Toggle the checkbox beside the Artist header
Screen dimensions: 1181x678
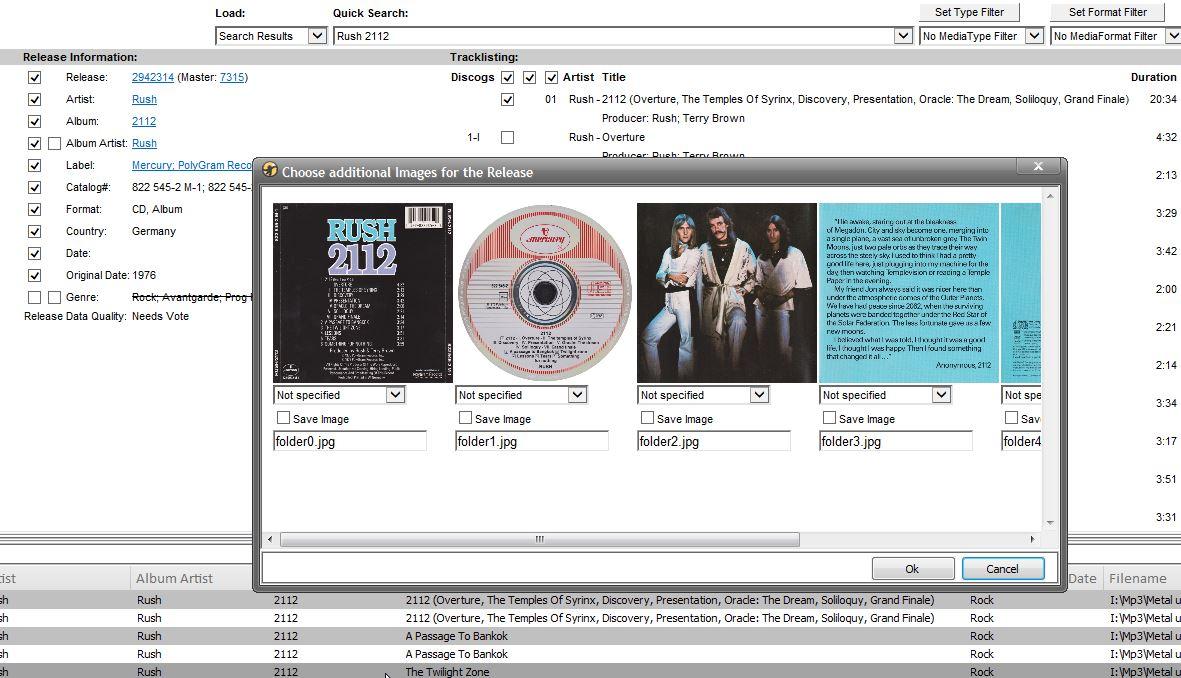point(551,78)
